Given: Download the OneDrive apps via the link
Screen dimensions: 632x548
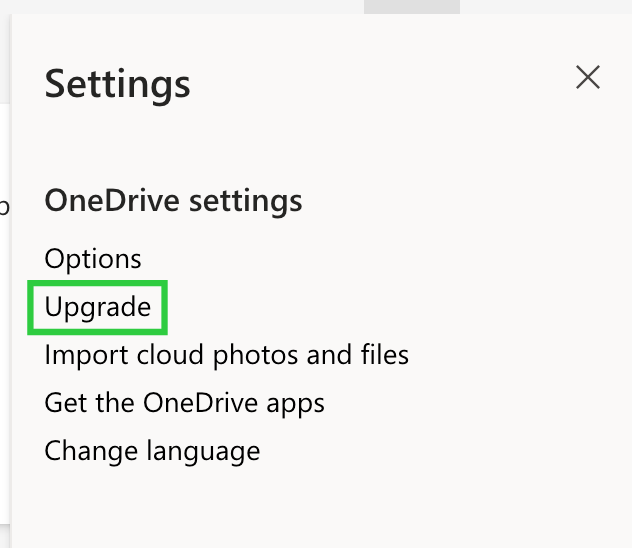Looking at the screenshot, I should point(185,403).
